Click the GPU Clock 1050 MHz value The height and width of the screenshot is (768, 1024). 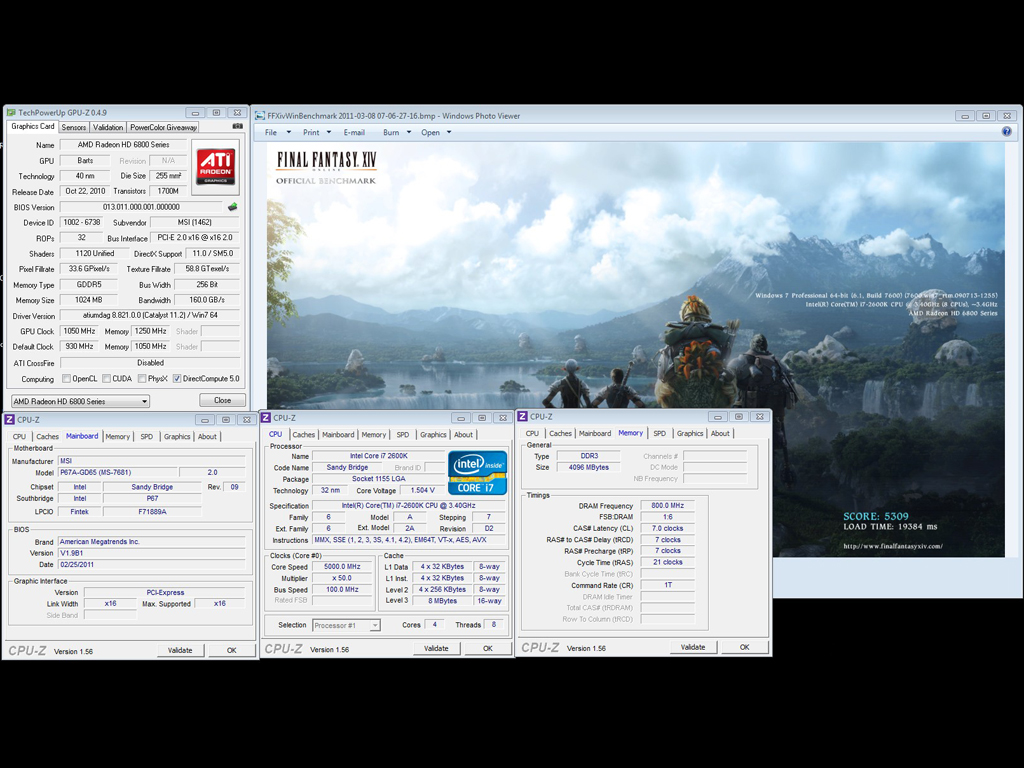(79, 331)
